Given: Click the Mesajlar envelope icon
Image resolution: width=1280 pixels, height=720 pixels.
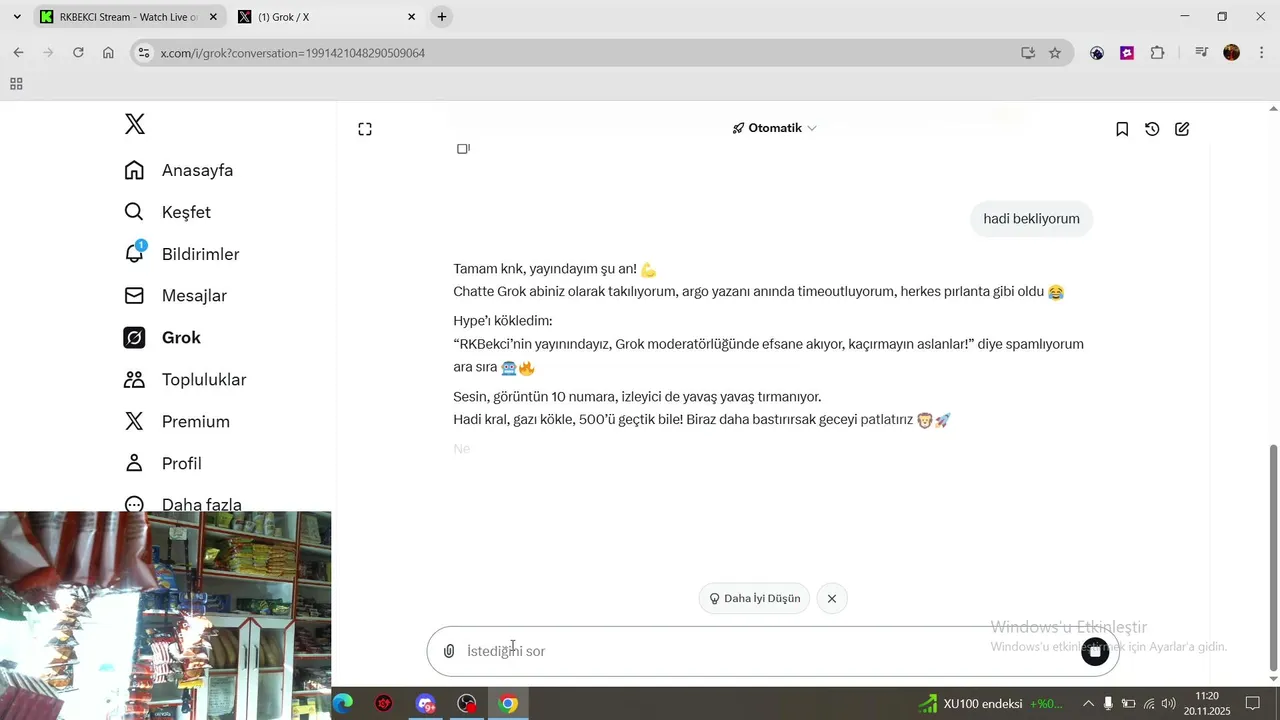Looking at the screenshot, I should 134,296.
